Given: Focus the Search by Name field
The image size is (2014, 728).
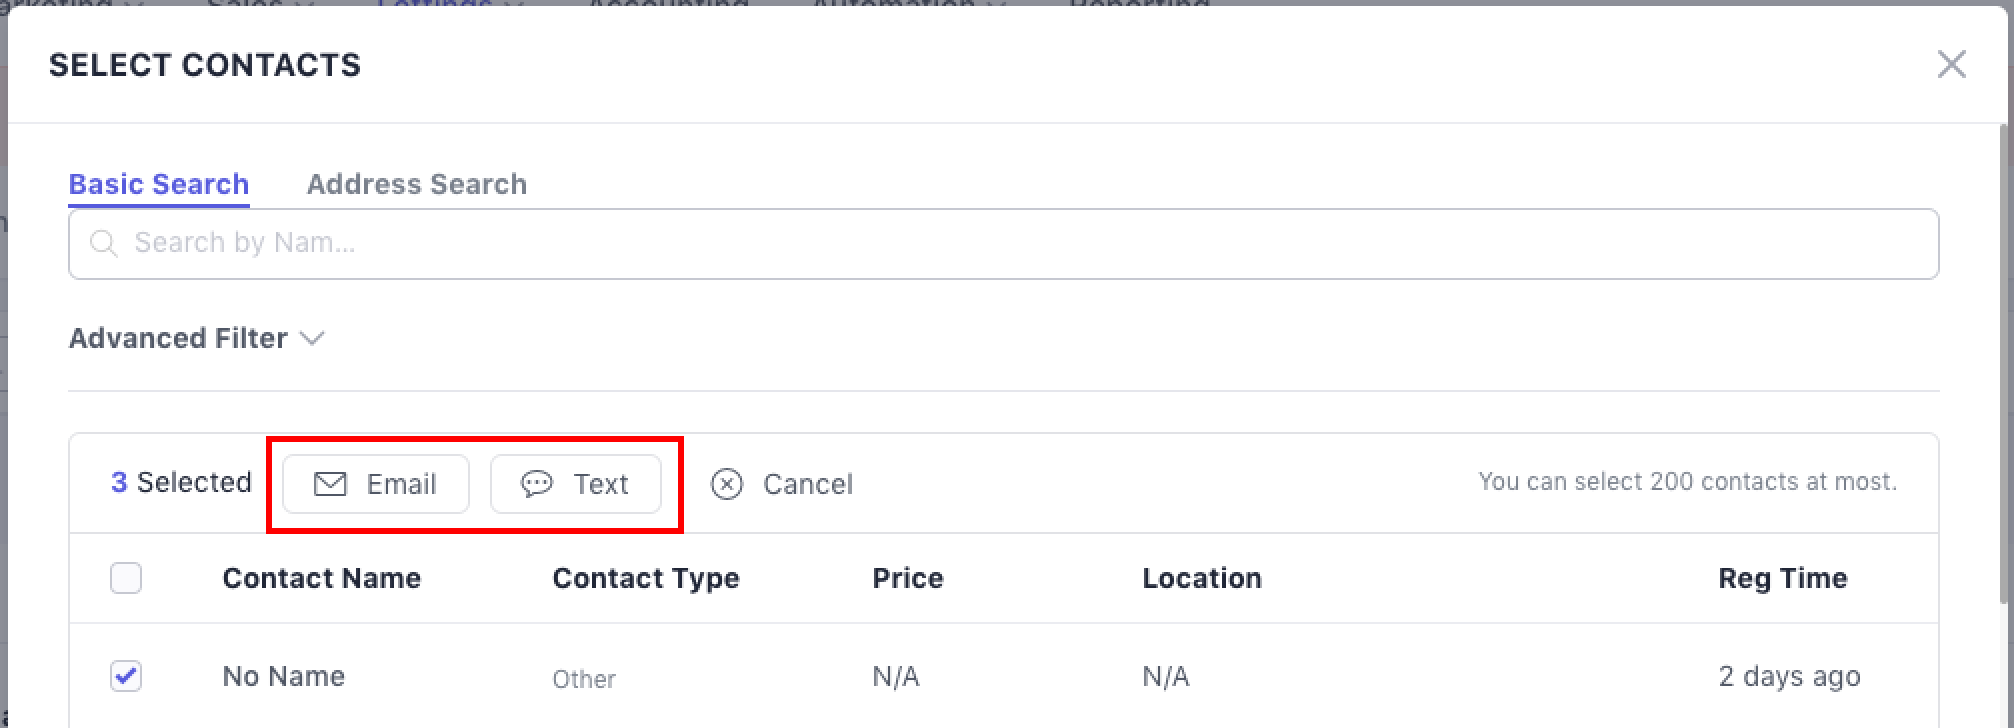Looking at the screenshot, I should [x=1000, y=243].
